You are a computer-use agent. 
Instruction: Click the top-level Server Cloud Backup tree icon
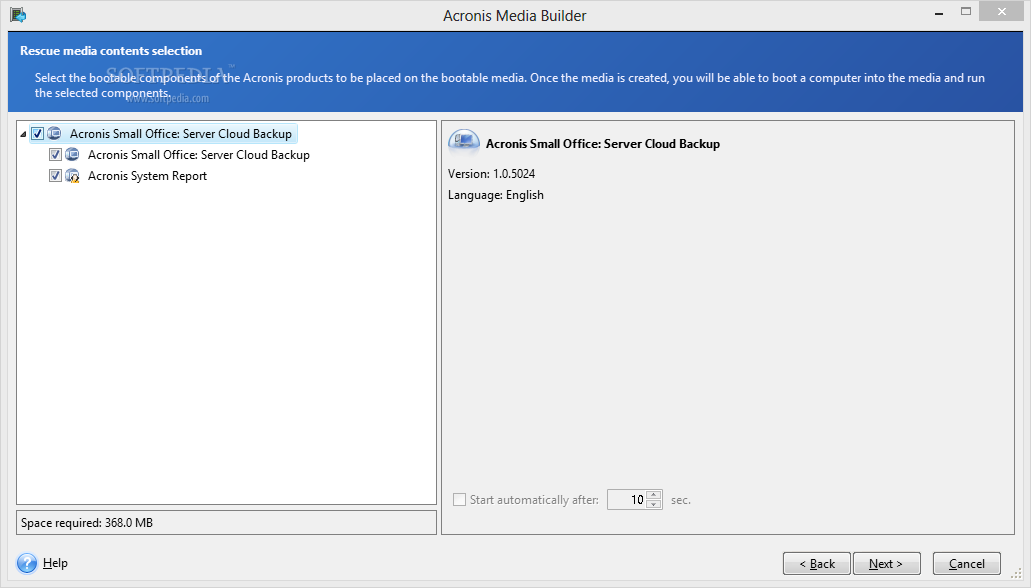tap(54, 134)
